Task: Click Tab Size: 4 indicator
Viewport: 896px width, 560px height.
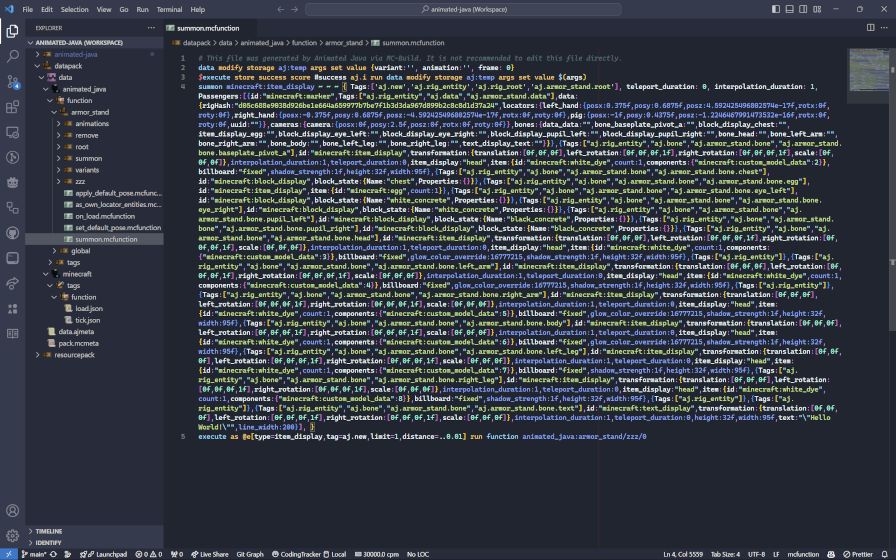Action: coord(725,554)
